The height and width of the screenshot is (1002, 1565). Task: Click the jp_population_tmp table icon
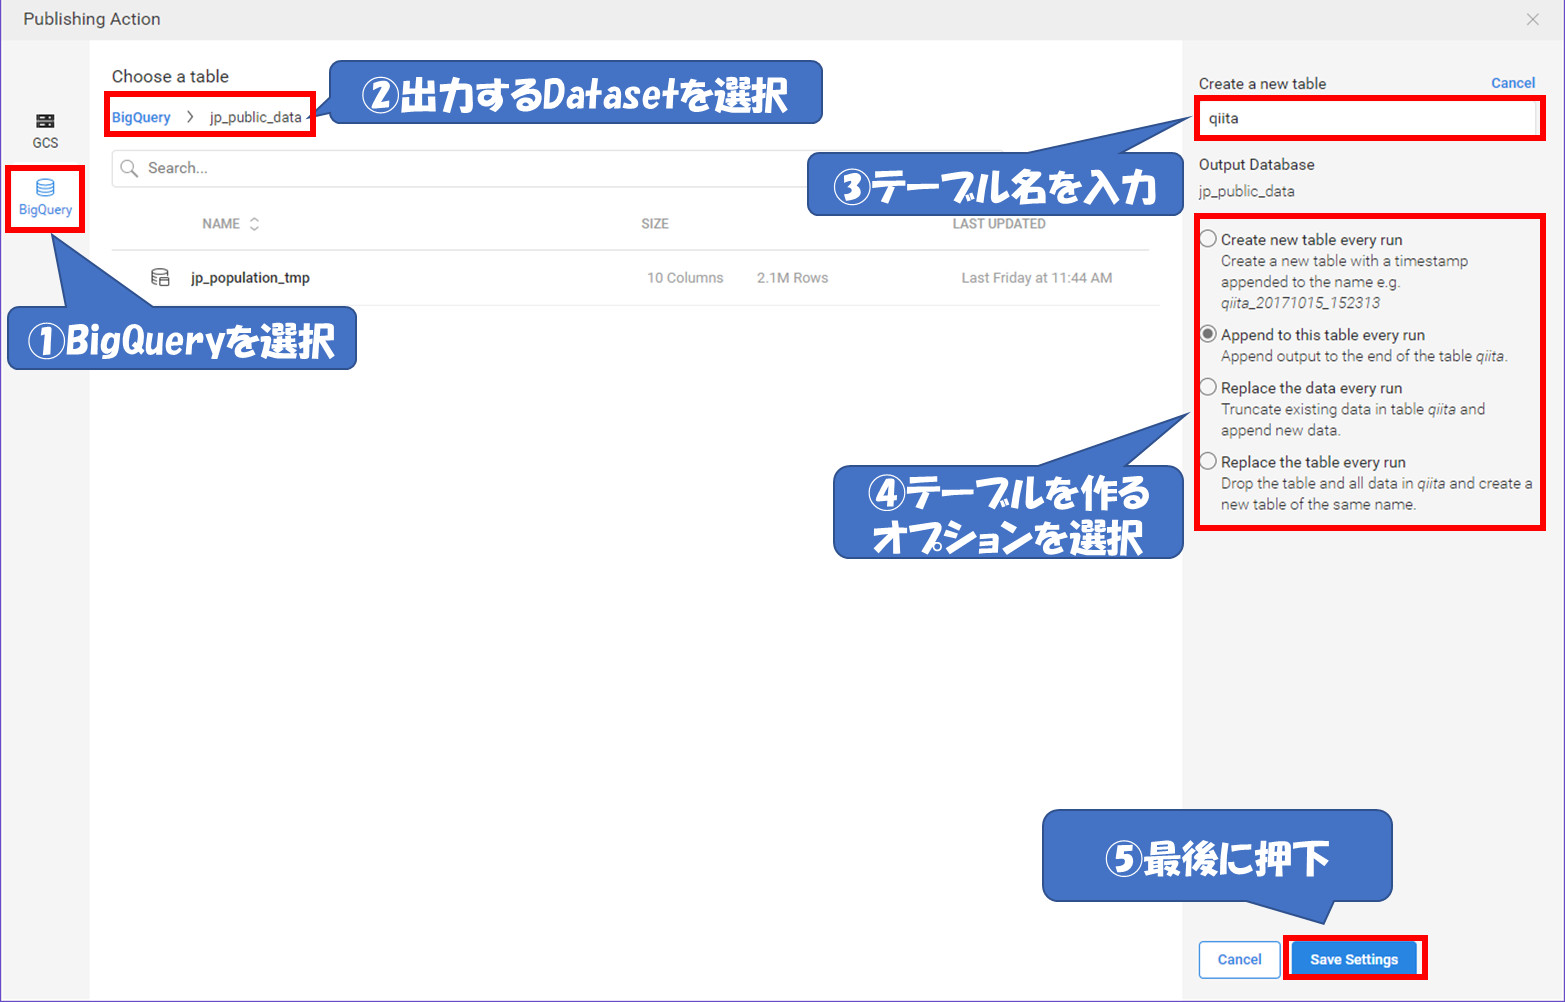tap(160, 277)
